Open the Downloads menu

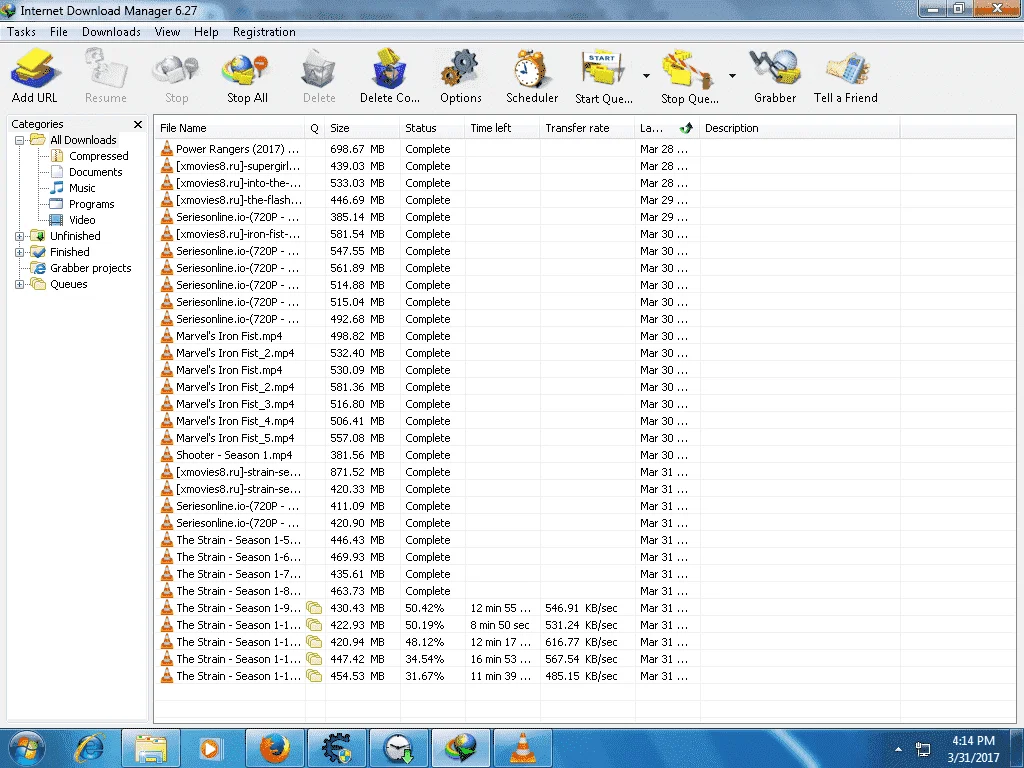pyautogui.click(x=111, y=32)
